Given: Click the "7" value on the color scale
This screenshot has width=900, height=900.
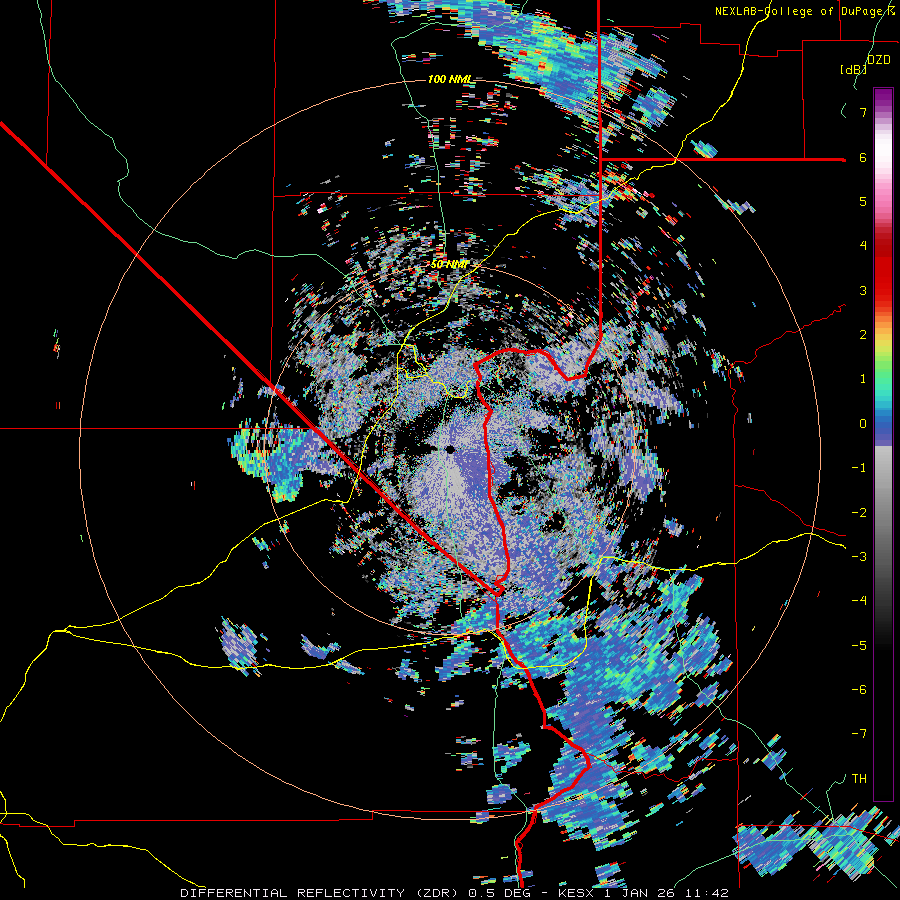Looking at the screenshot, I should [x=863, y=112].
